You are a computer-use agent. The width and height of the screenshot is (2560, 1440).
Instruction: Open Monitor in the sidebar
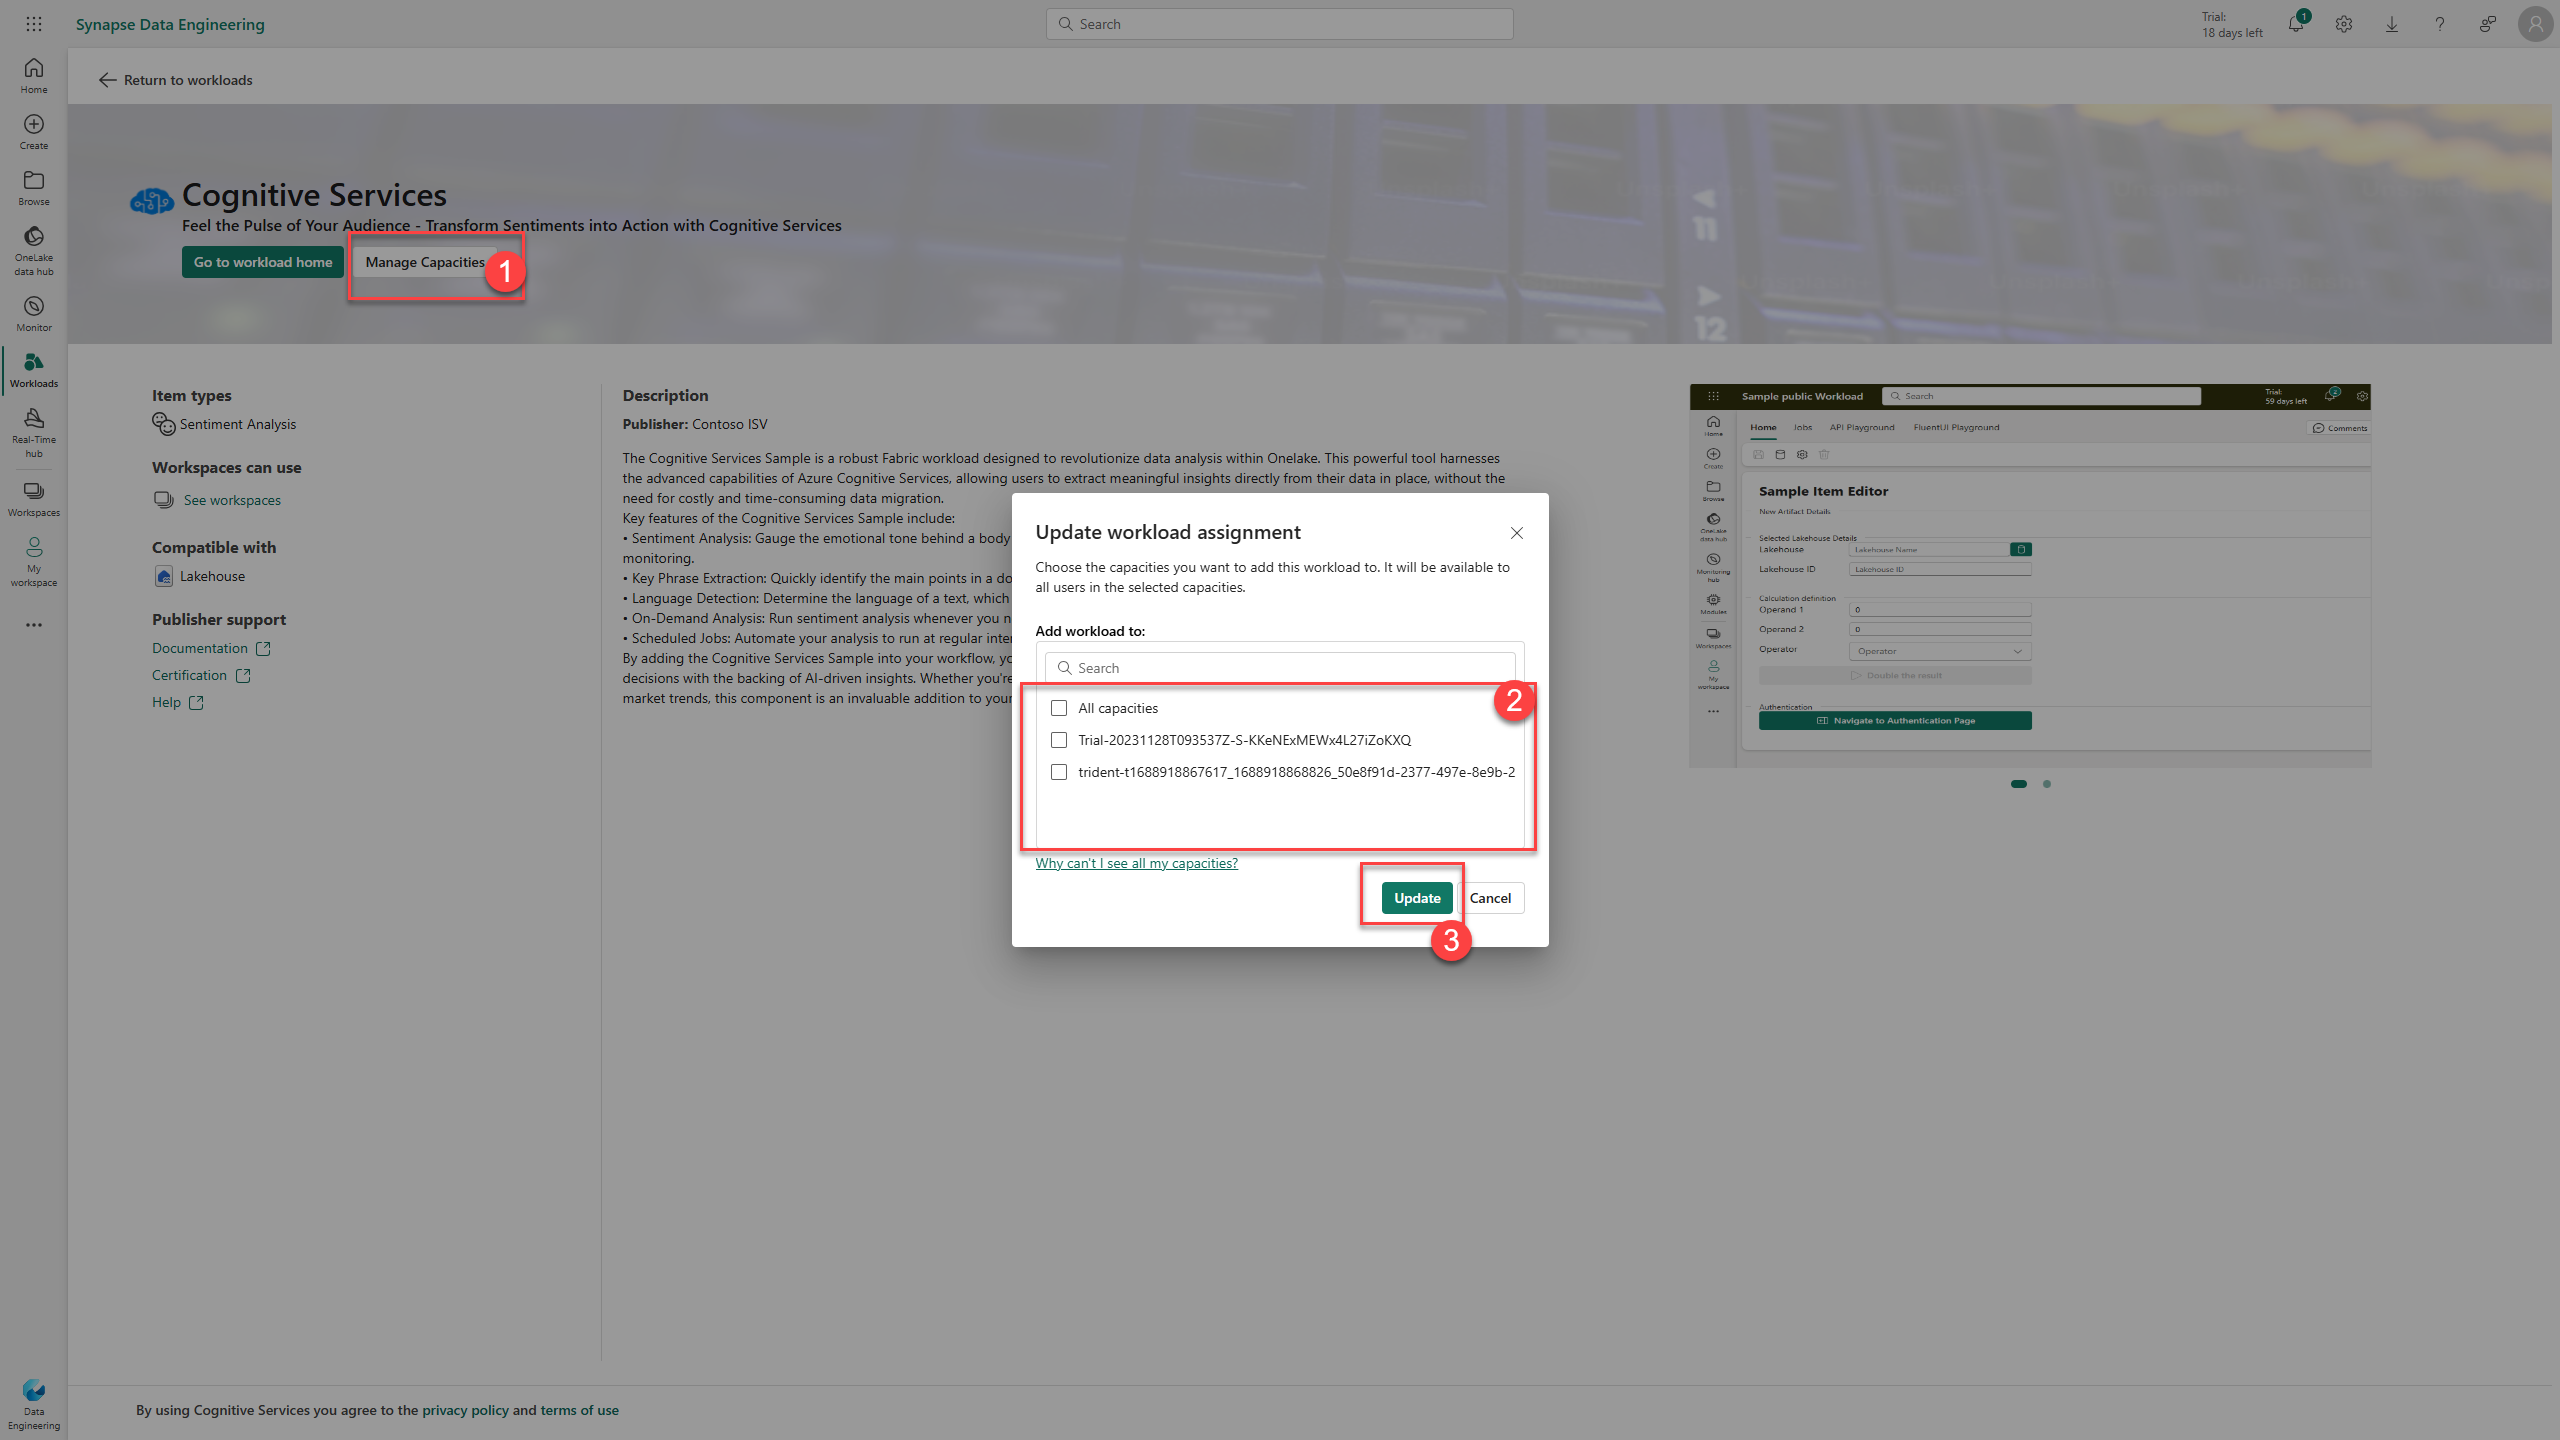coord(34,313)
